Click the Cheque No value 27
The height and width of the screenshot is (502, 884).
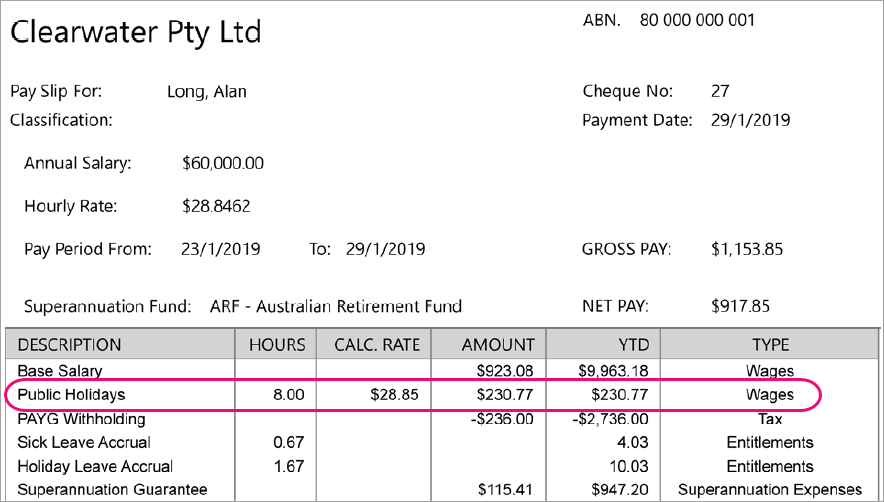tap(720, 92)
